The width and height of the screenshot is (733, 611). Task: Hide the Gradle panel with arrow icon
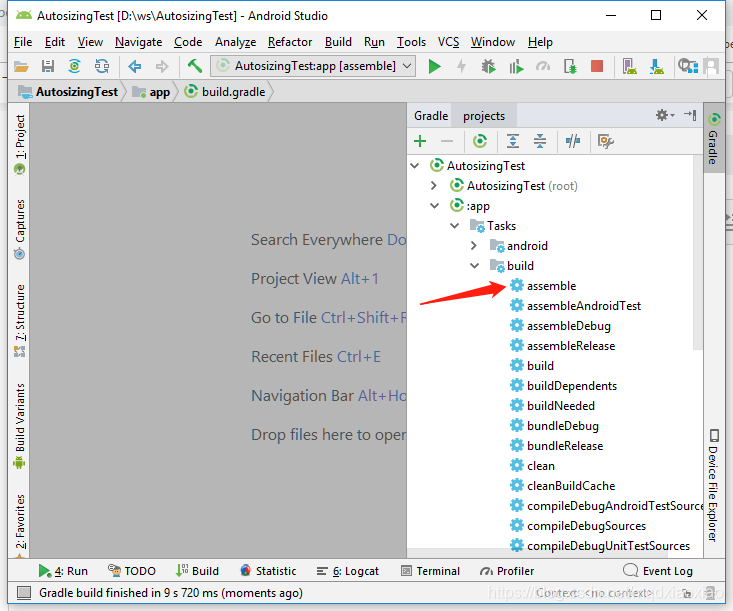690,115
